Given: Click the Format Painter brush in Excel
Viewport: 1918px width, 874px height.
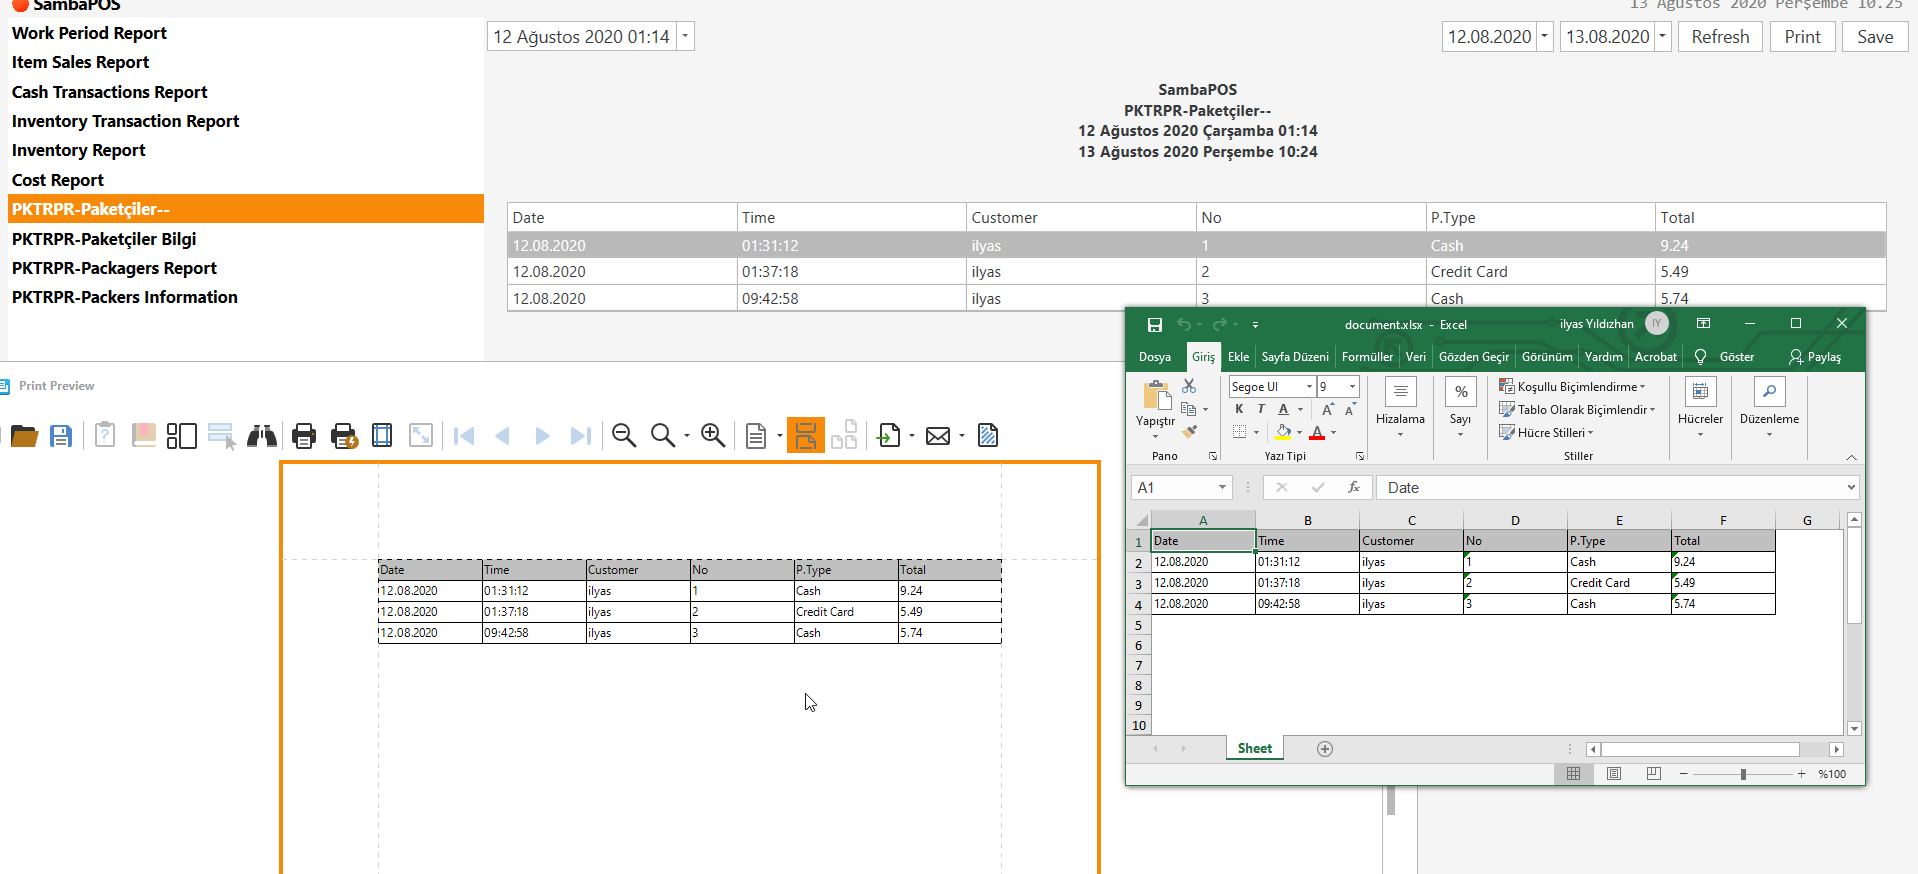Looking at the screenshot, I should (1189, 432).
